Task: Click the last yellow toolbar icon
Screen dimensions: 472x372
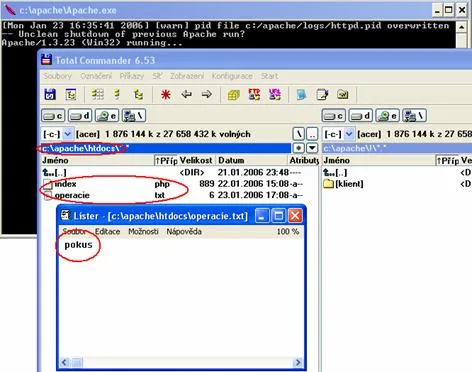Action: tap(343, 95)
